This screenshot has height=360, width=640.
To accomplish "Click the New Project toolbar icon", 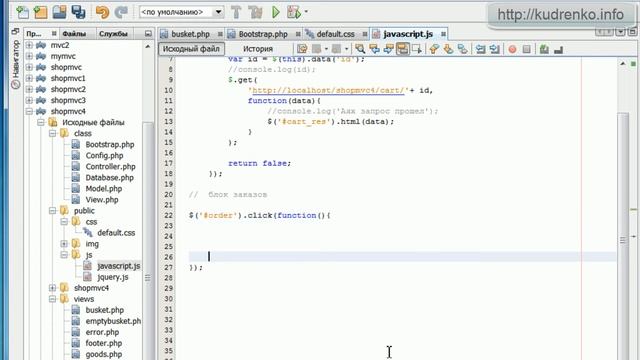I will pyautogui.click(x=40, y=12).
